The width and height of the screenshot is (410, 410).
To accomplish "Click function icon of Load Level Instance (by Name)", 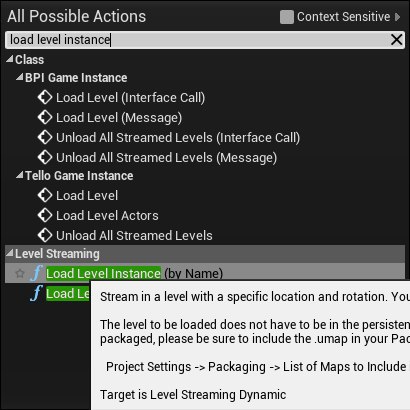I will tap(36, 273).
